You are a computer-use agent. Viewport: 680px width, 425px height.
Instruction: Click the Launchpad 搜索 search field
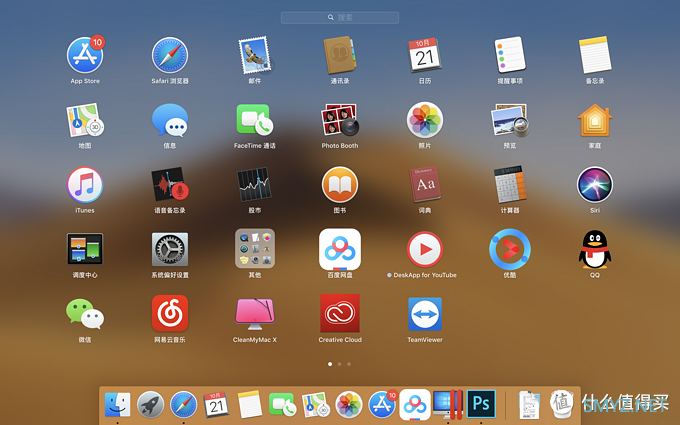point(340,17)
